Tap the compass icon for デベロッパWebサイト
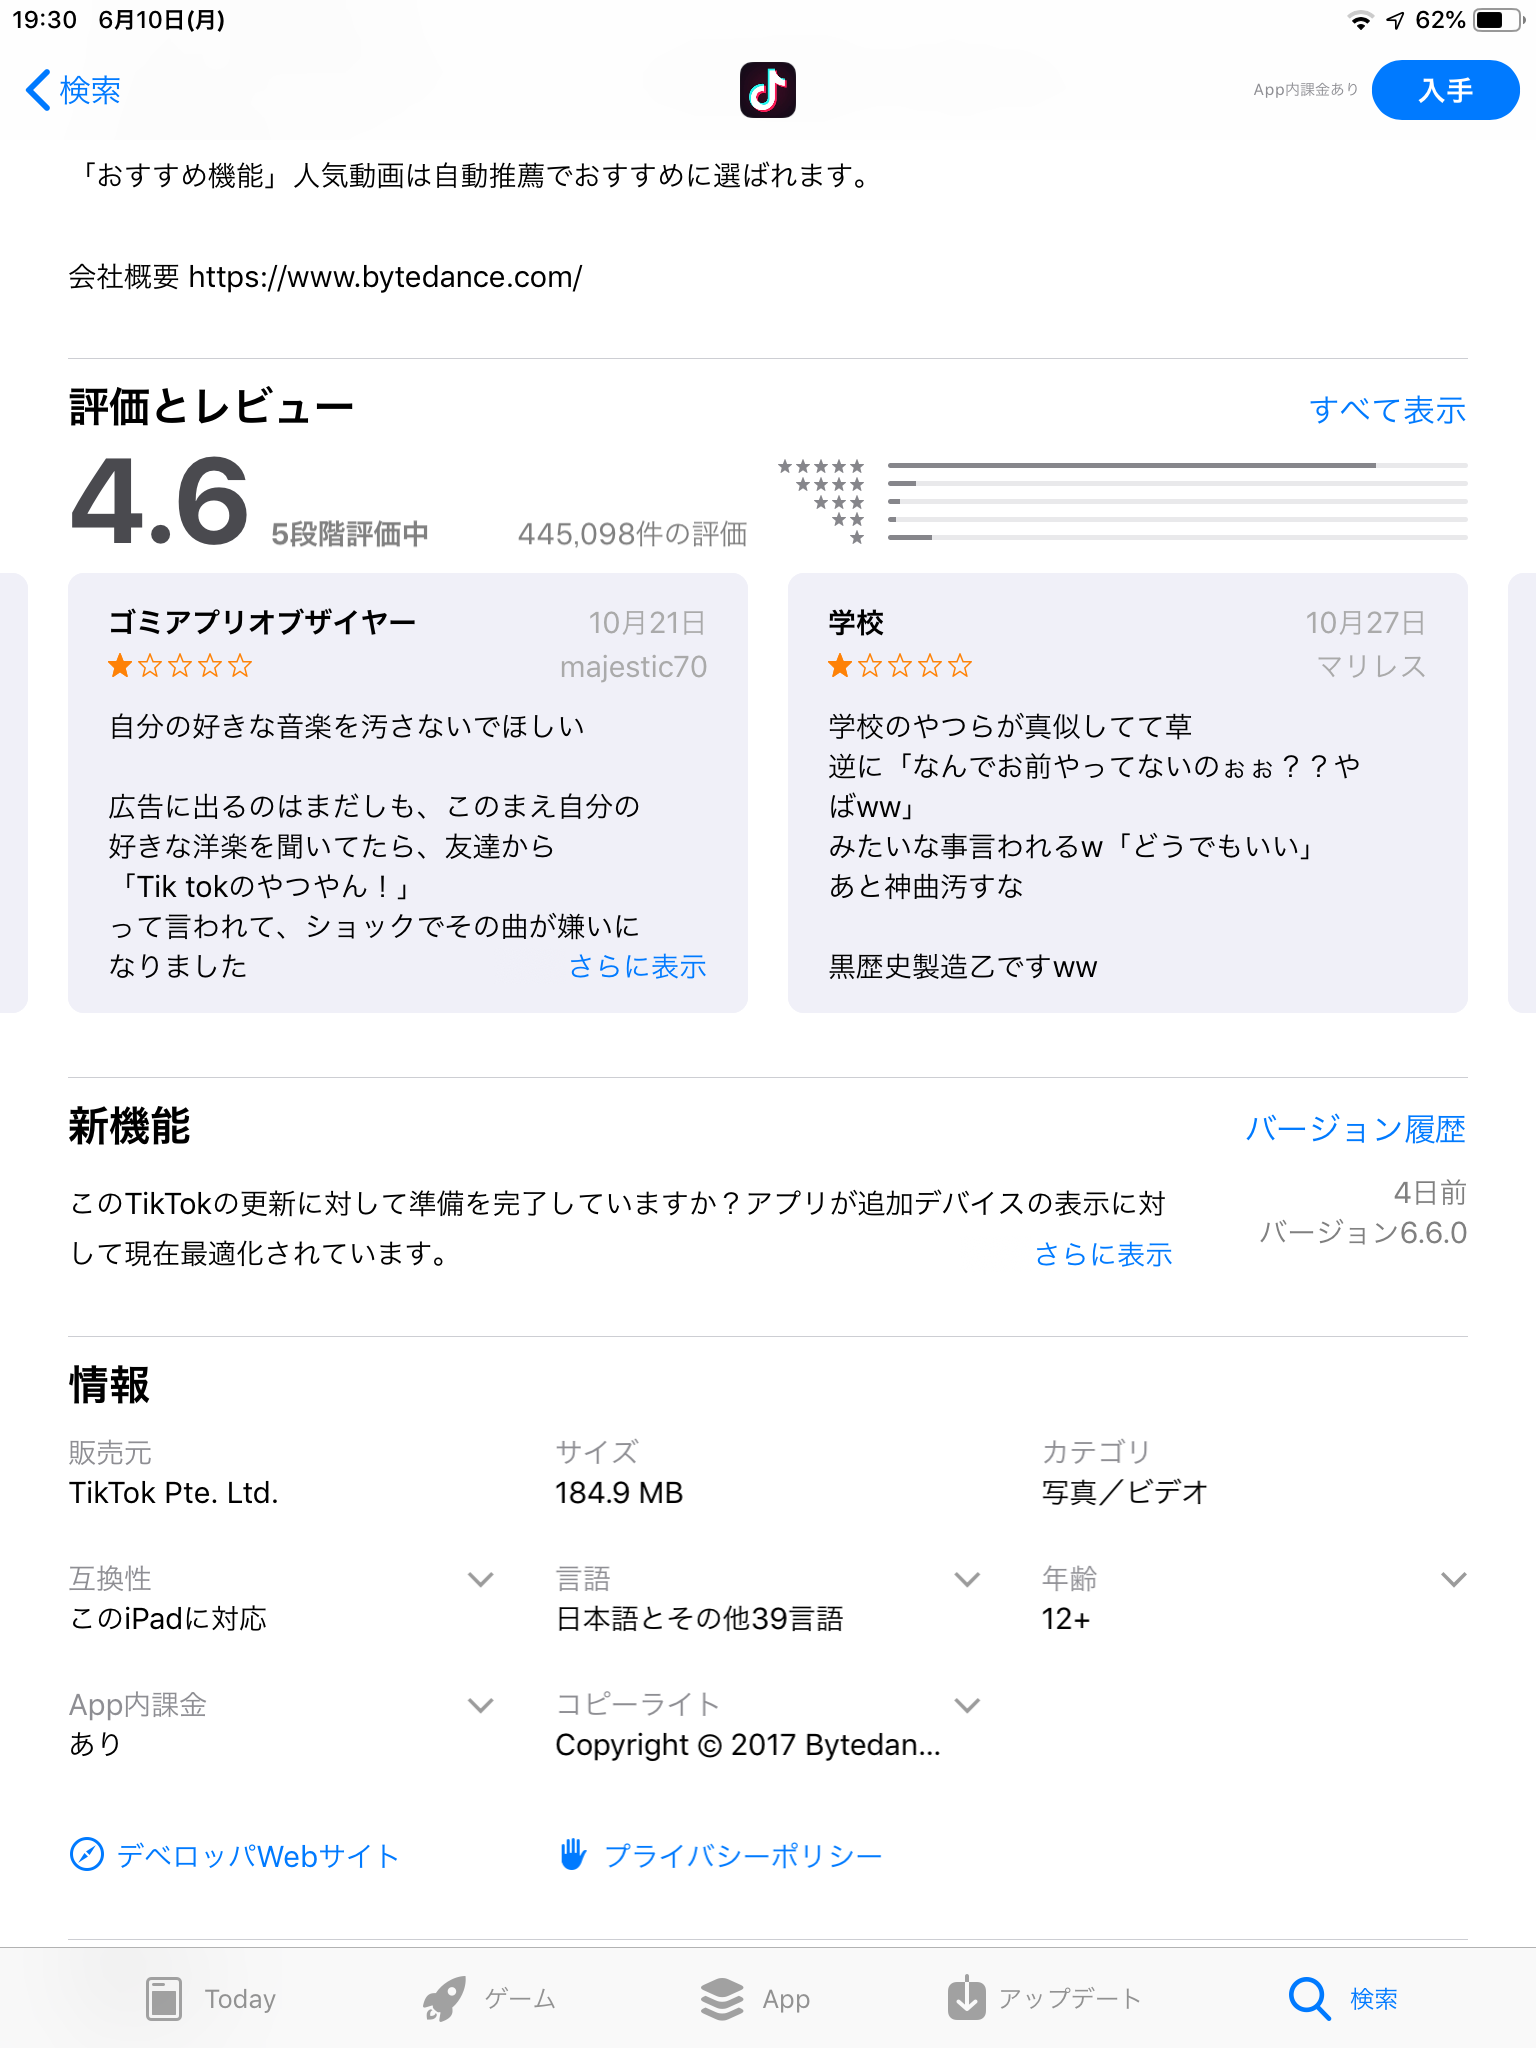 87,1855
